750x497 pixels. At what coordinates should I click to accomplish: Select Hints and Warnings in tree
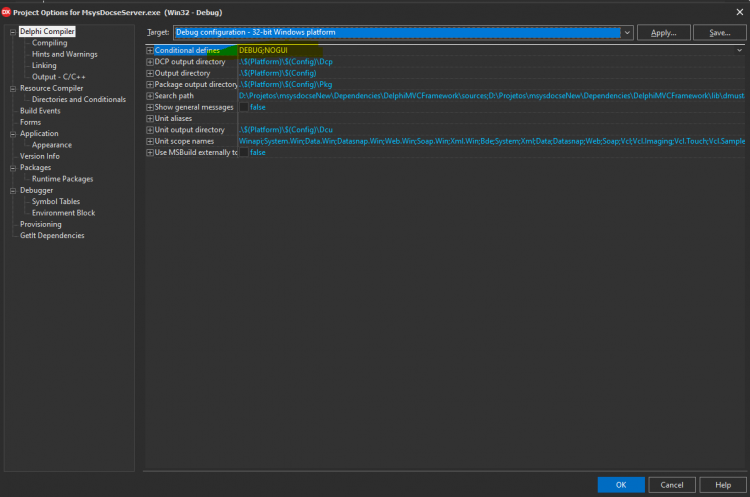click(65, 54)
